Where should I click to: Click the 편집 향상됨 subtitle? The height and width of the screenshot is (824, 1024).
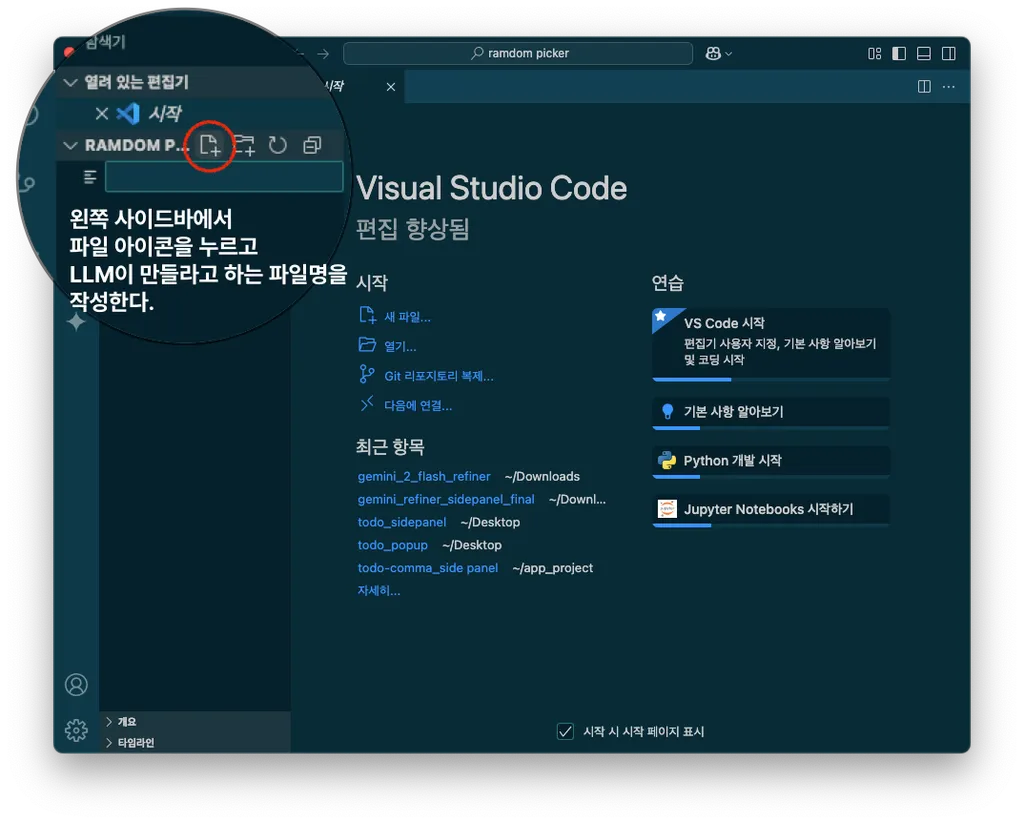[x=413, y=229]
